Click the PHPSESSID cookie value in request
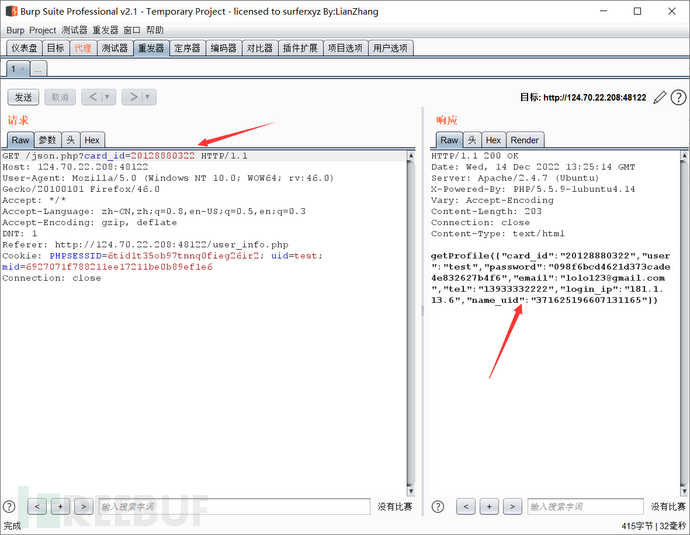The image size is (690, 535). click(x=183, y=256)
